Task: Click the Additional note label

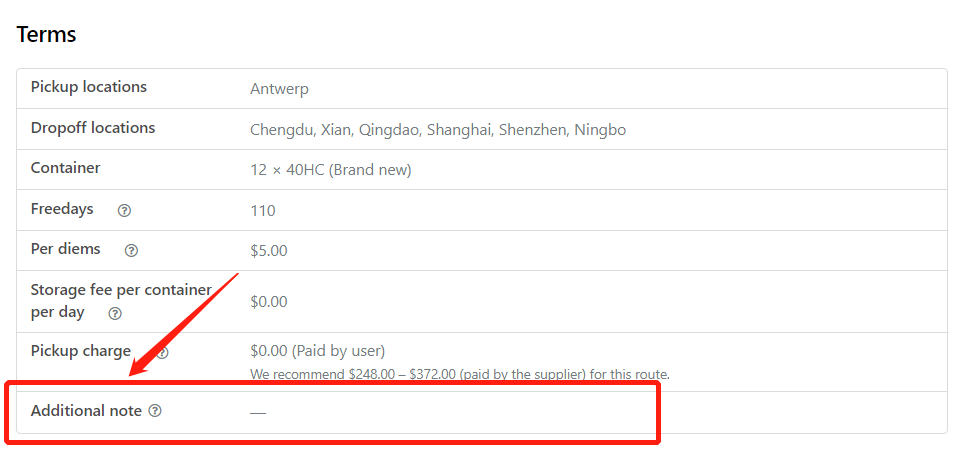Action: (86, 411)
